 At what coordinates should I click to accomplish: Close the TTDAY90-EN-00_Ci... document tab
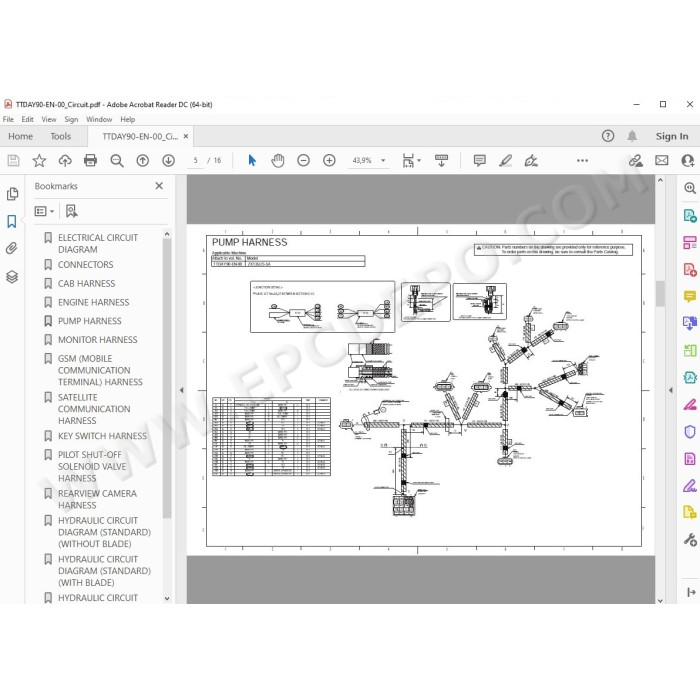186,136
